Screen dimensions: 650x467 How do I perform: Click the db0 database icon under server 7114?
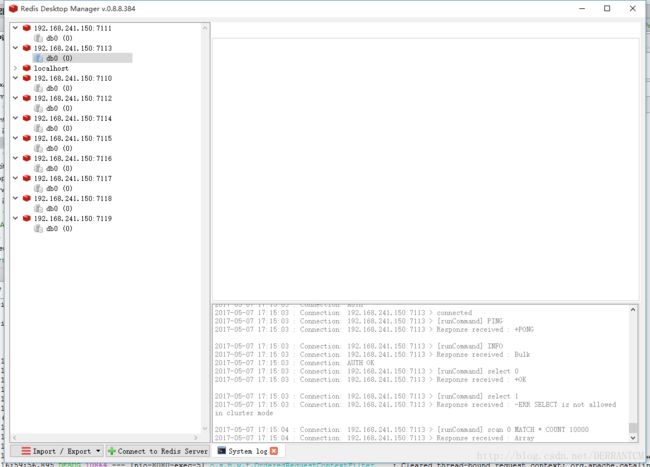(x=38, y=128)
